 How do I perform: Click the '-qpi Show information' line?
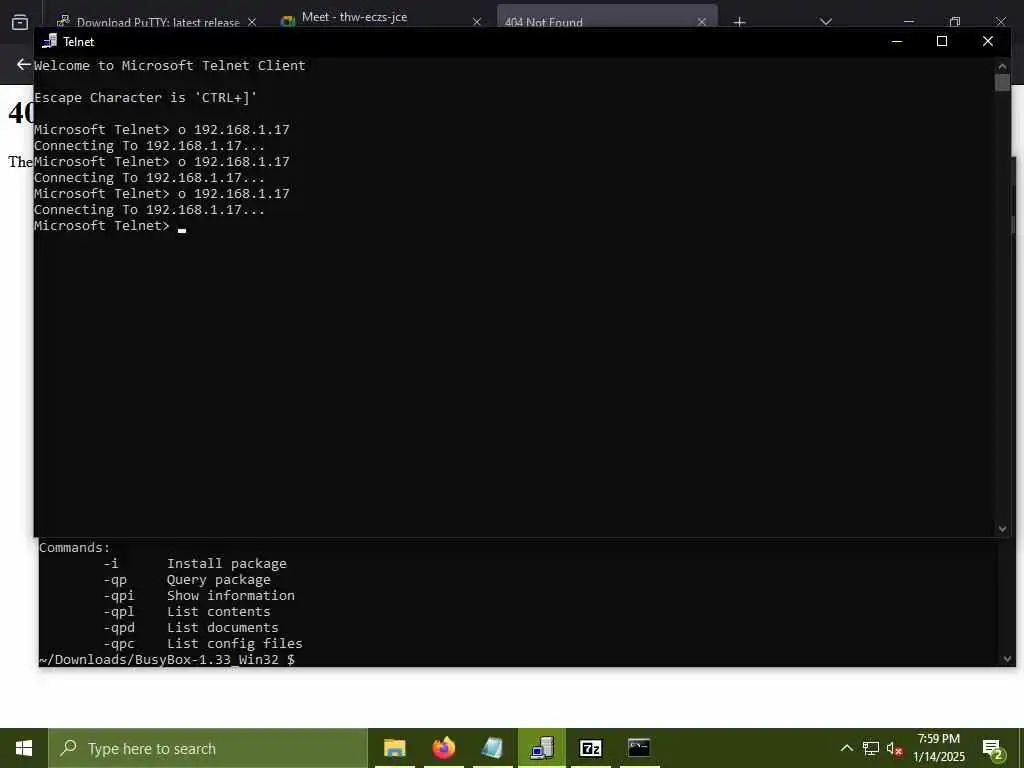(x=199, y=596)
